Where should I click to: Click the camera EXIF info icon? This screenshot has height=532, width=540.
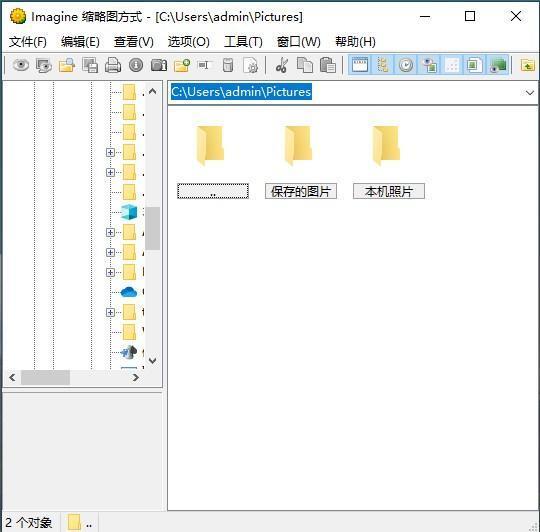click(x=159, y=65)
